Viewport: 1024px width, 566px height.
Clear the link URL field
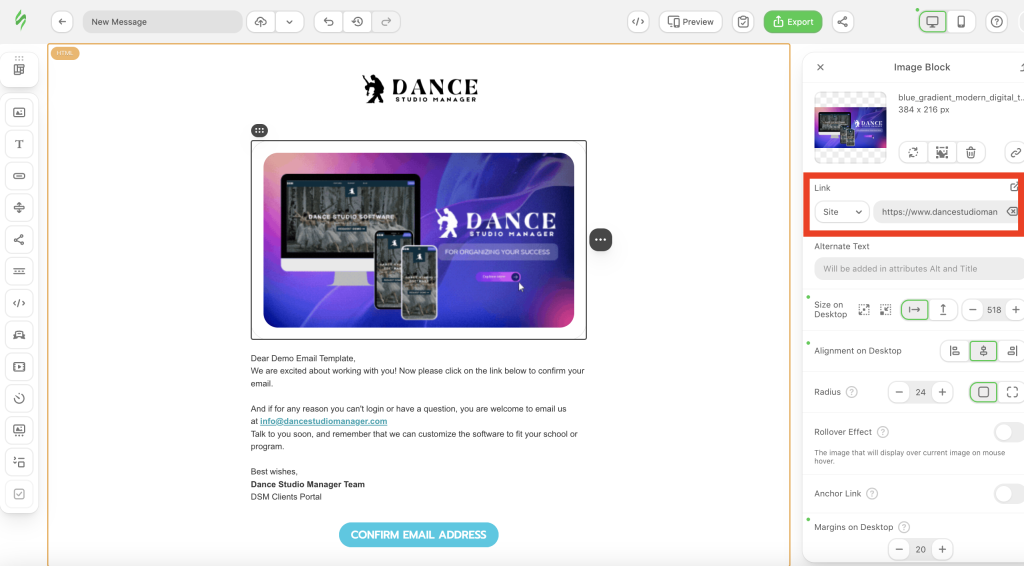pos(1012,212)
